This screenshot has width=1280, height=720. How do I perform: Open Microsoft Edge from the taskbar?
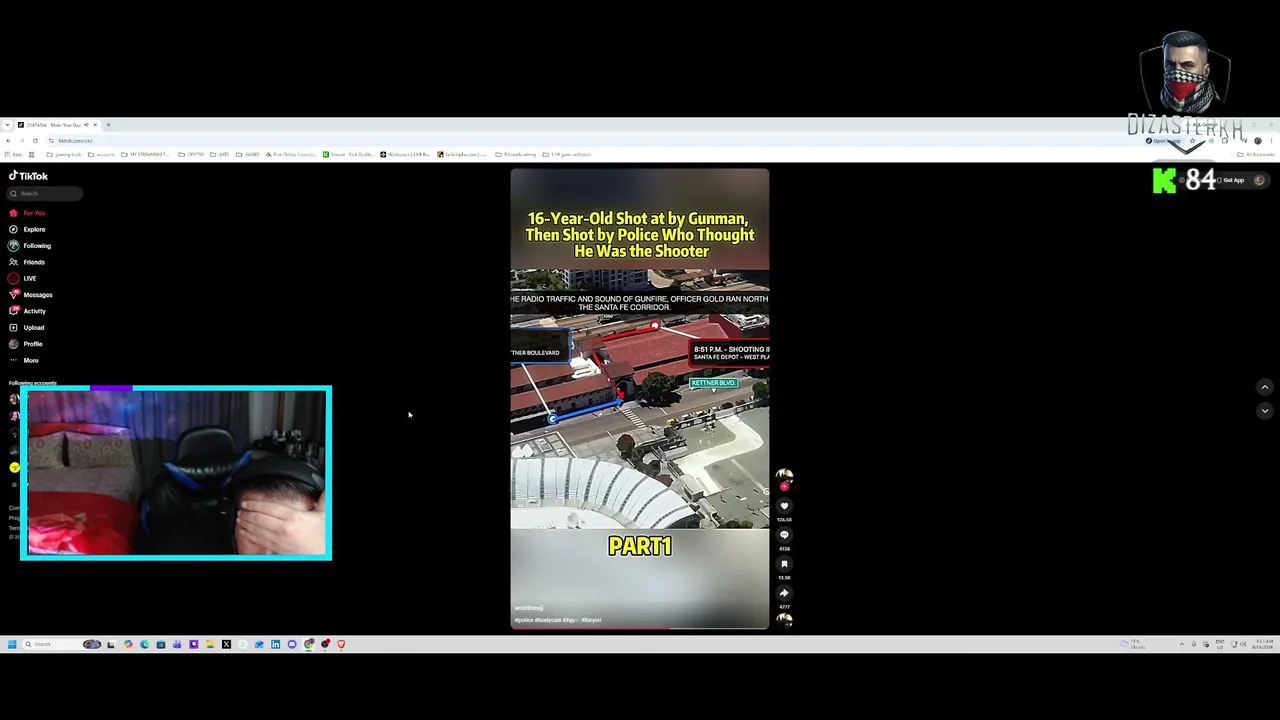click(144, 644)
